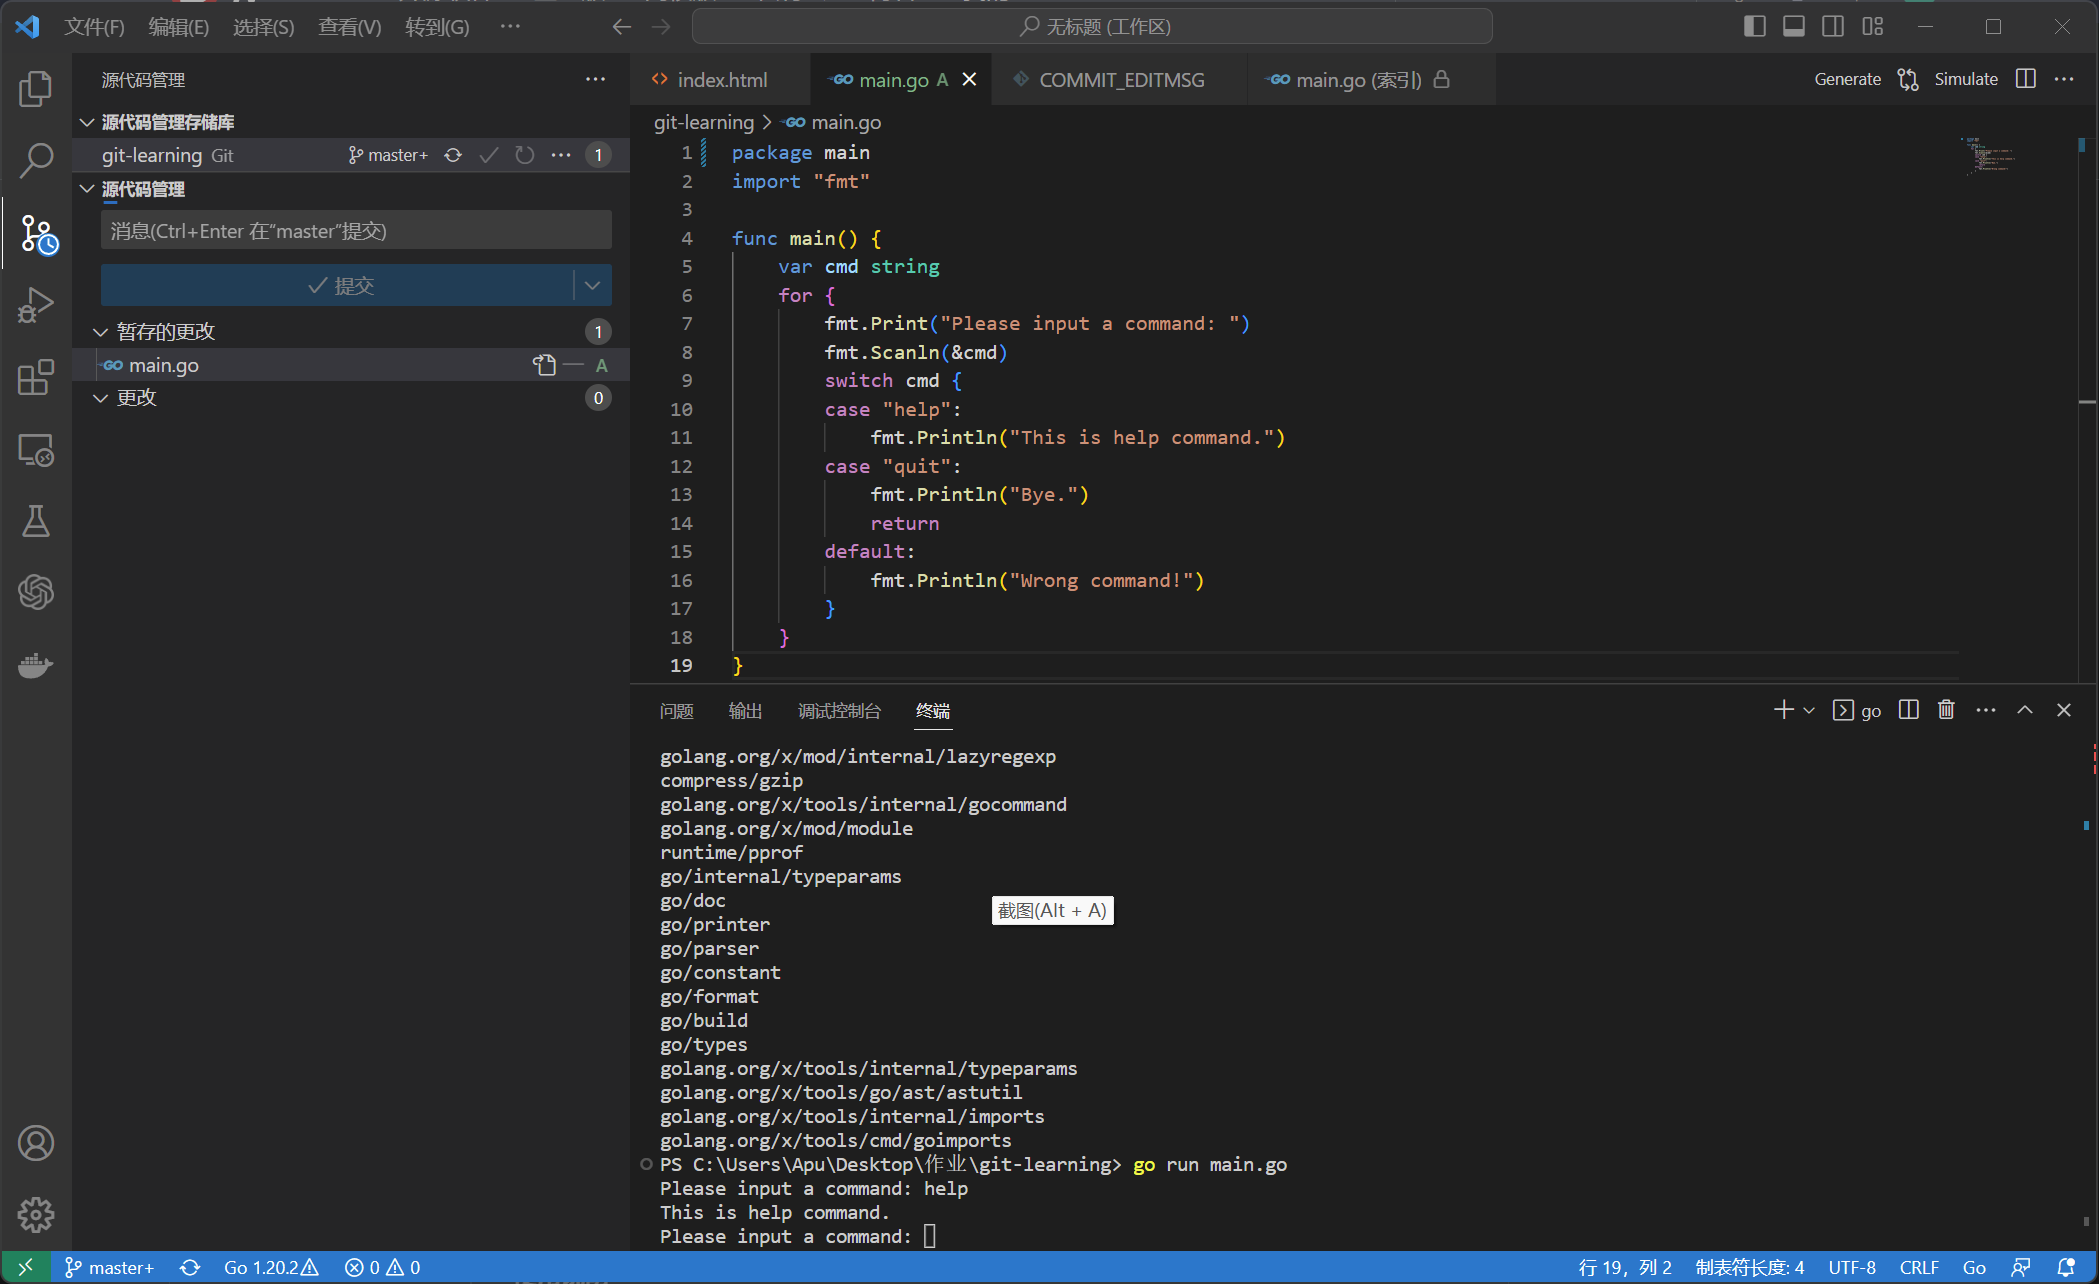Open the Explorer view in activity bar
This screenshot has height=1284, width=2099.
36,89
